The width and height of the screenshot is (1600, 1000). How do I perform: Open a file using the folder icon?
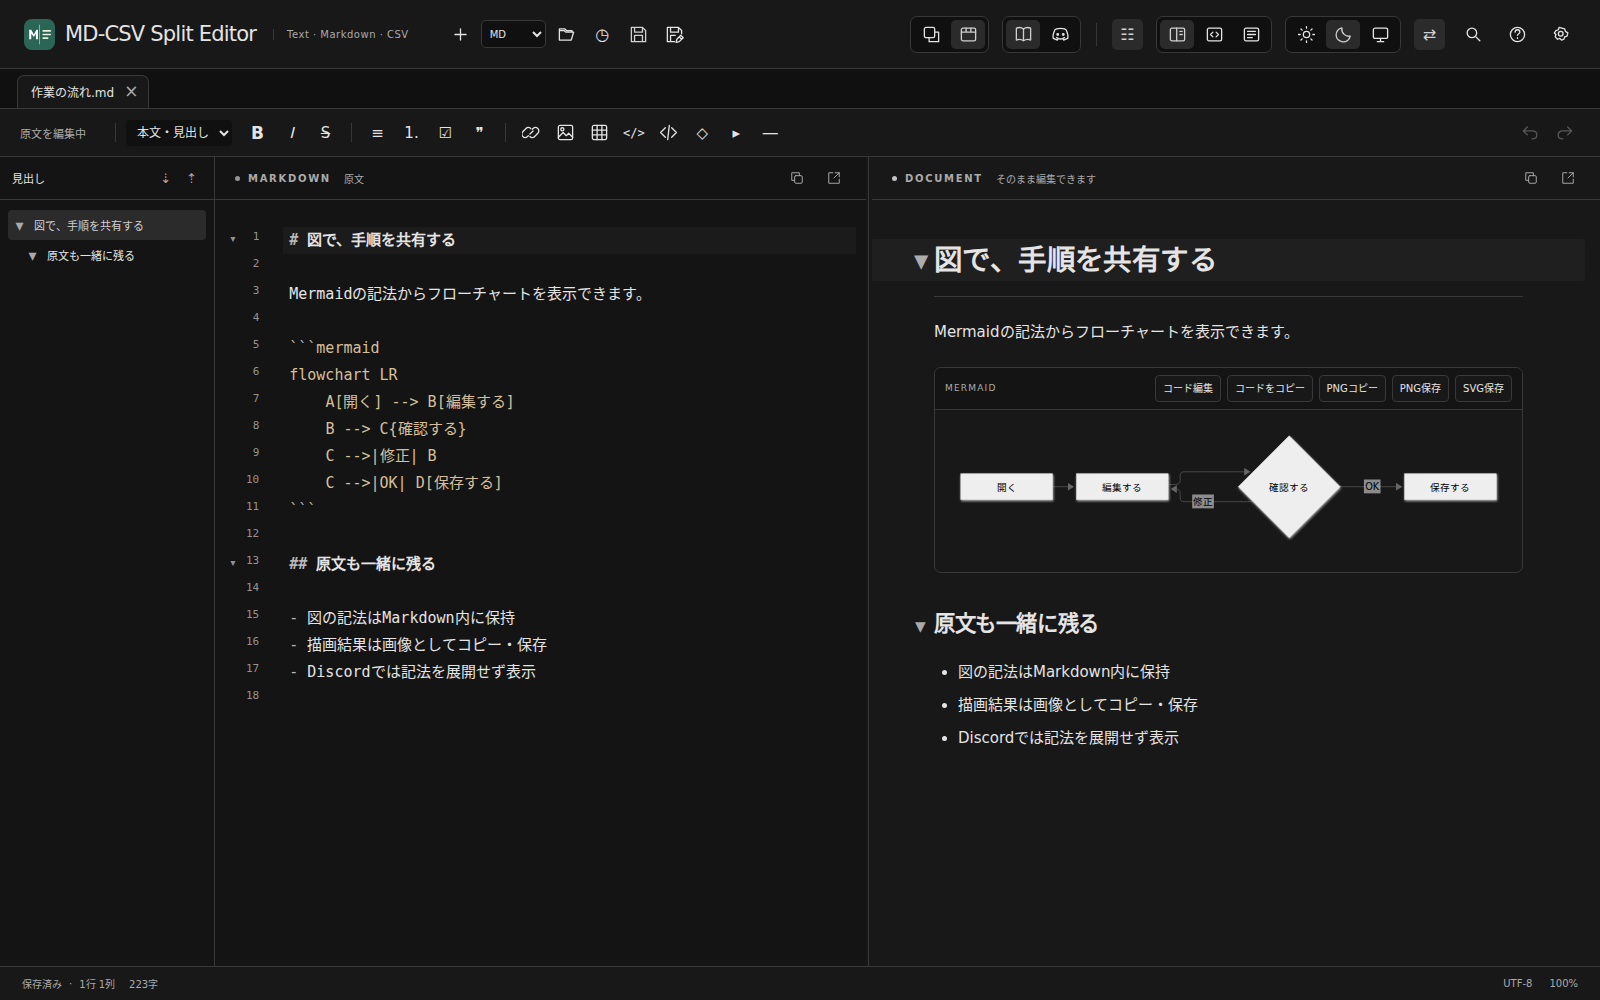pyautogui.click(x=566, y=34)
